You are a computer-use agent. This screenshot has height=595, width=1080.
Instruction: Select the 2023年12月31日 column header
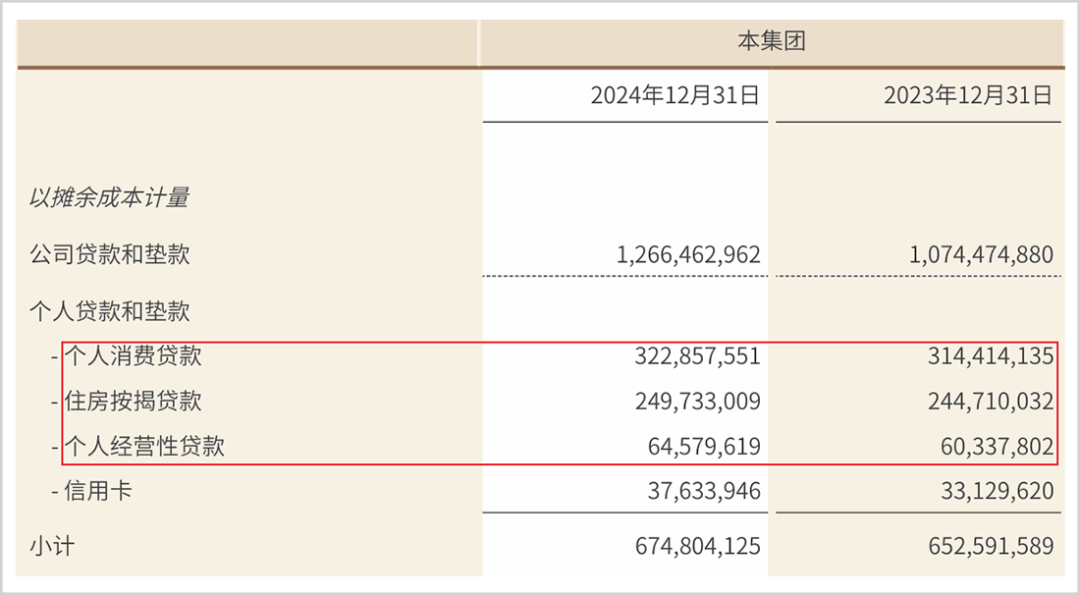point(968,95)
